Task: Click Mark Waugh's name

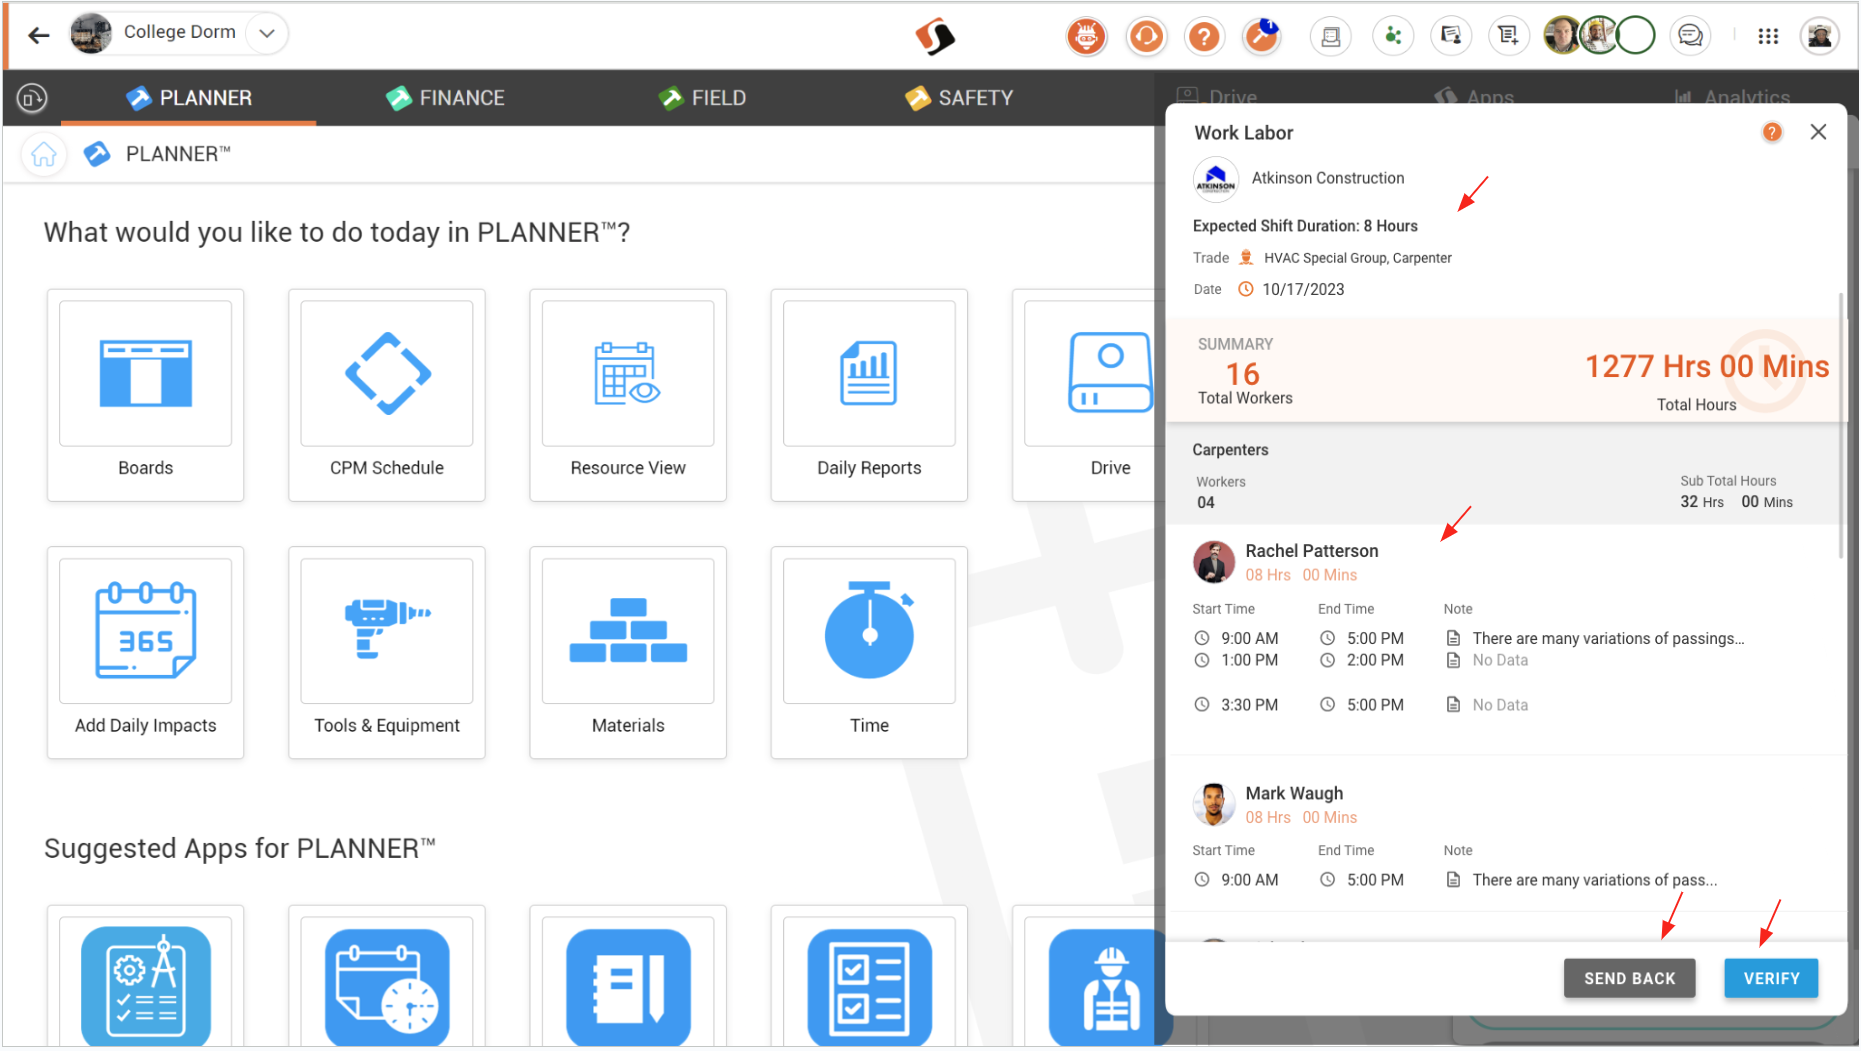Action: click(1294, 793)
